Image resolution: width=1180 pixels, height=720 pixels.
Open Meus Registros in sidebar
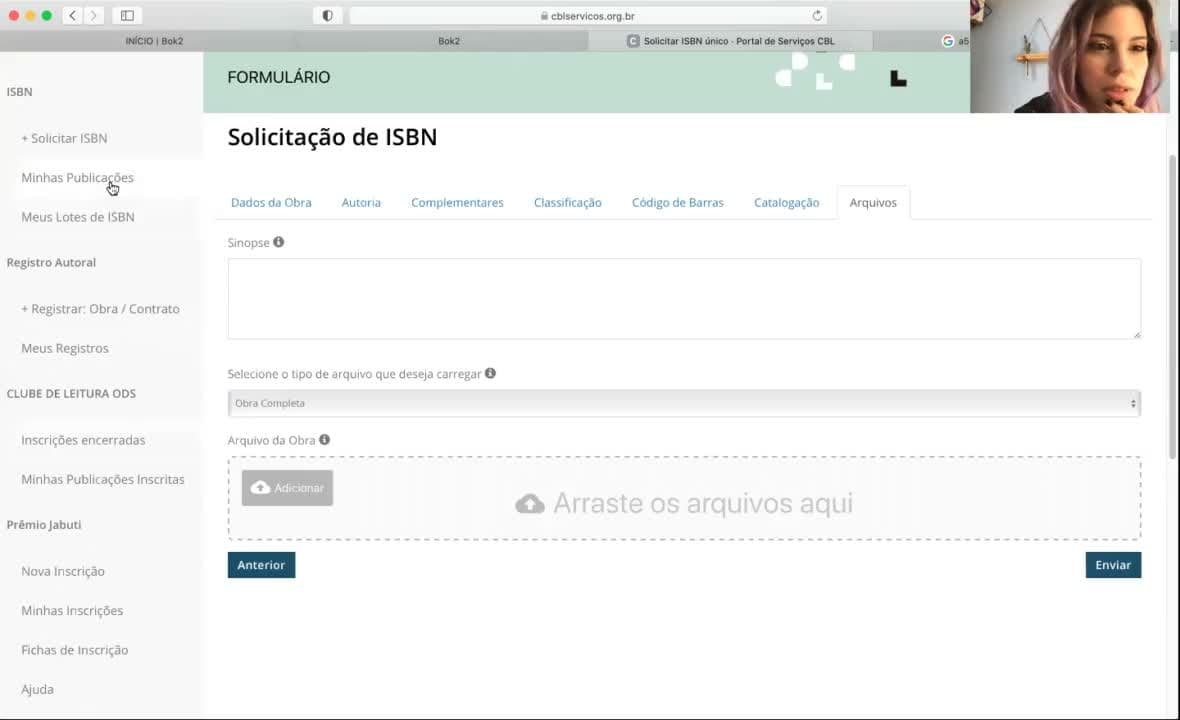(65, 348)
